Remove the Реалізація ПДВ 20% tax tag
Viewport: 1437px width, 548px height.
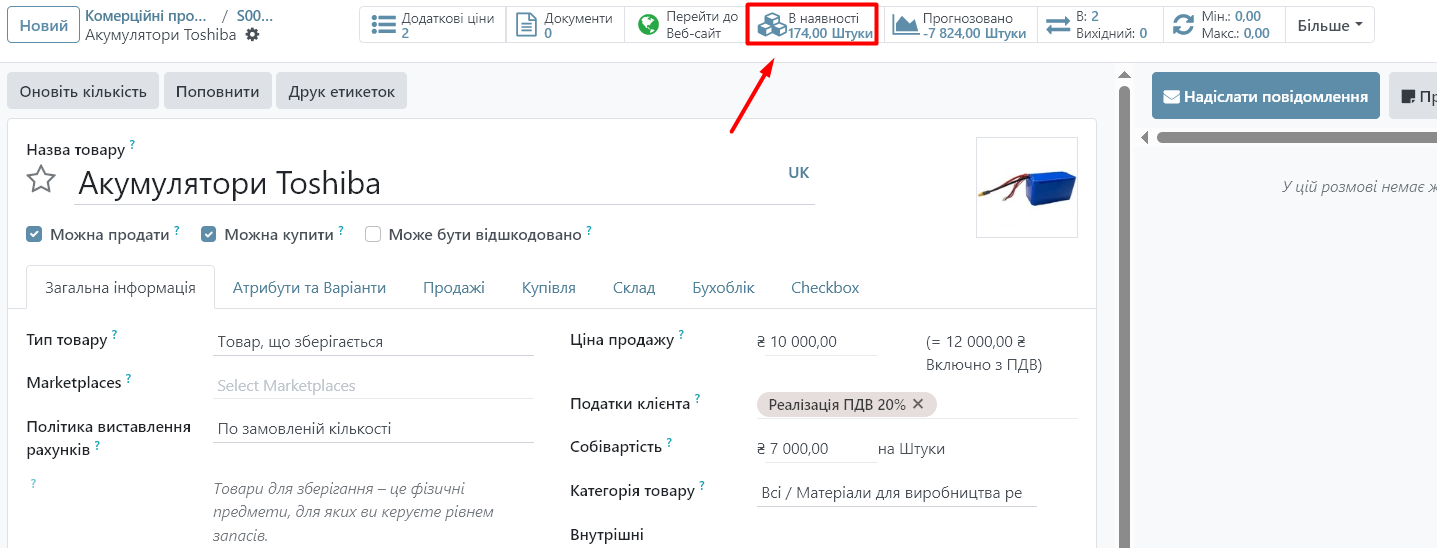(918, 404)
